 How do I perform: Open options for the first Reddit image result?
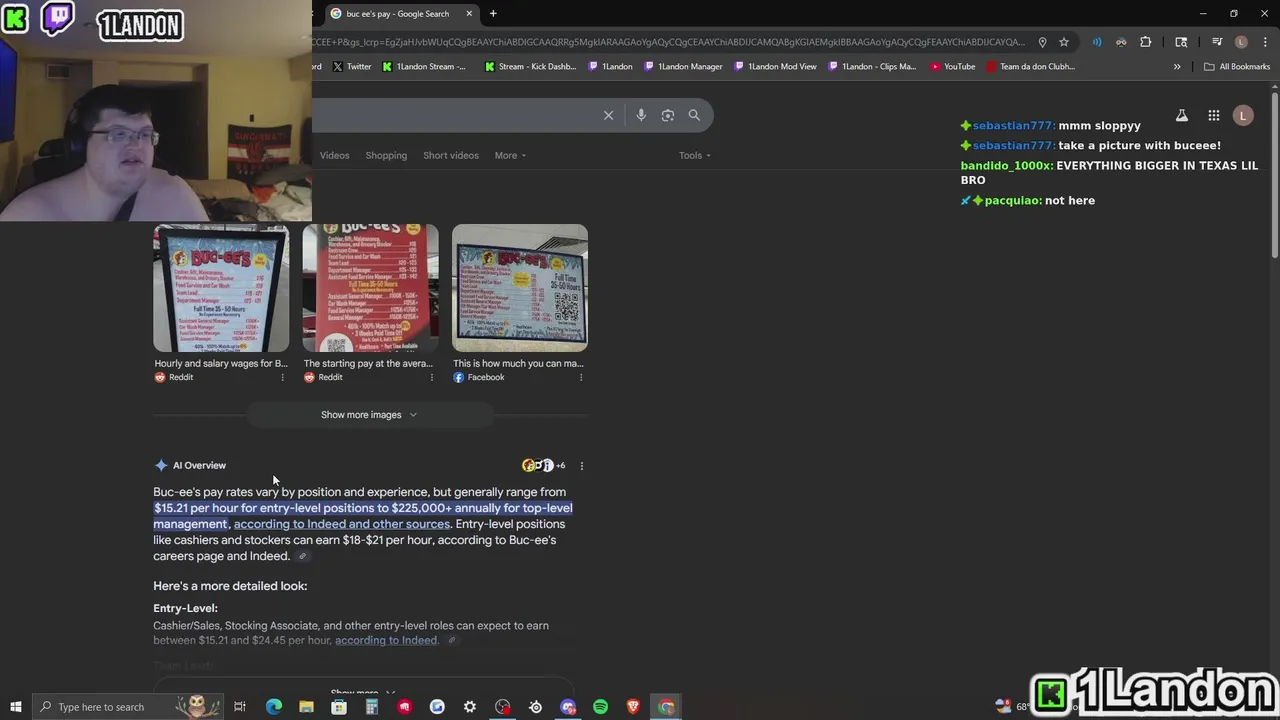(282, 377)
